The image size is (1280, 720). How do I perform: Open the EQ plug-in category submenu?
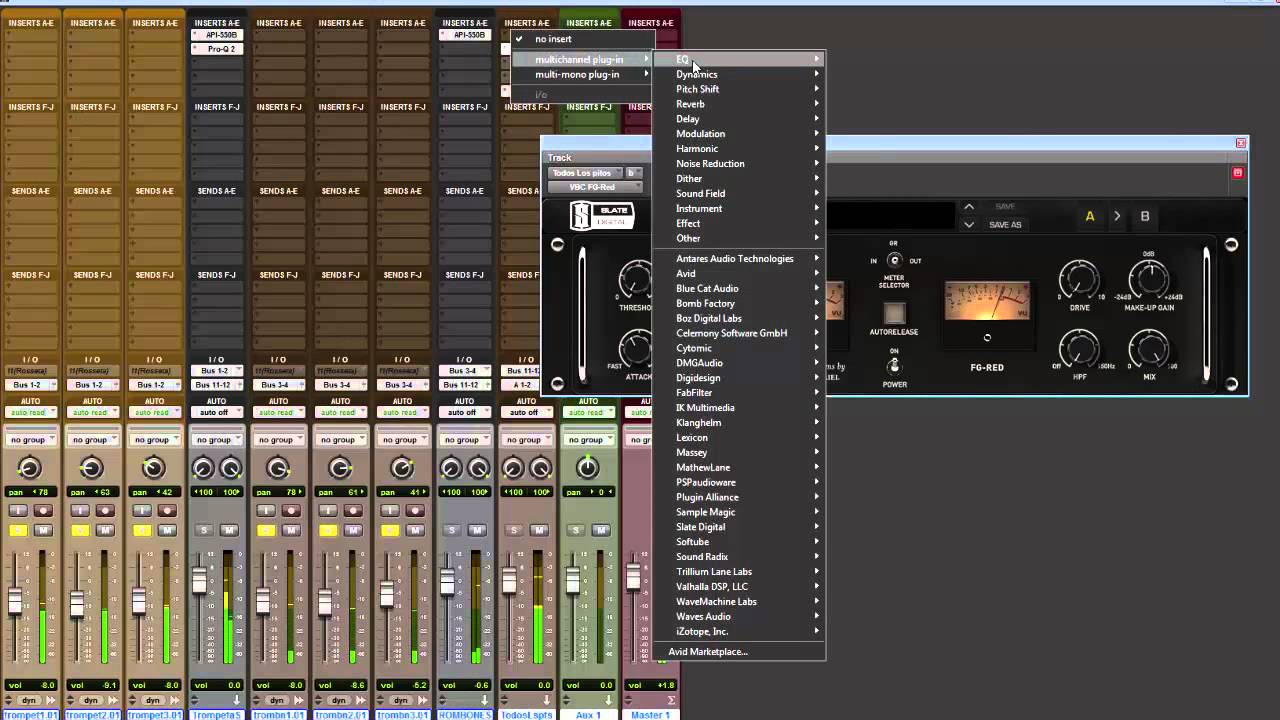click(739, 59)
